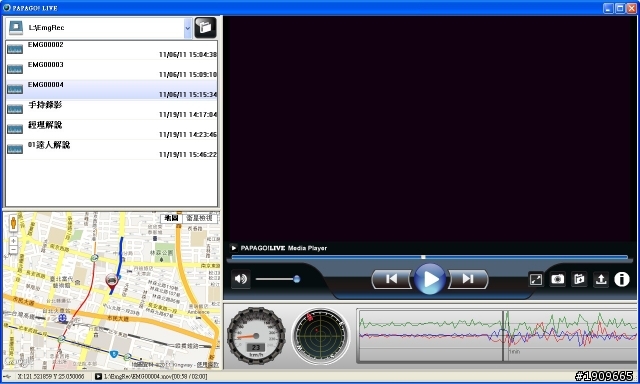Click the GPS coordinates in status bar
Screen dimensions: 640x384
51,376
